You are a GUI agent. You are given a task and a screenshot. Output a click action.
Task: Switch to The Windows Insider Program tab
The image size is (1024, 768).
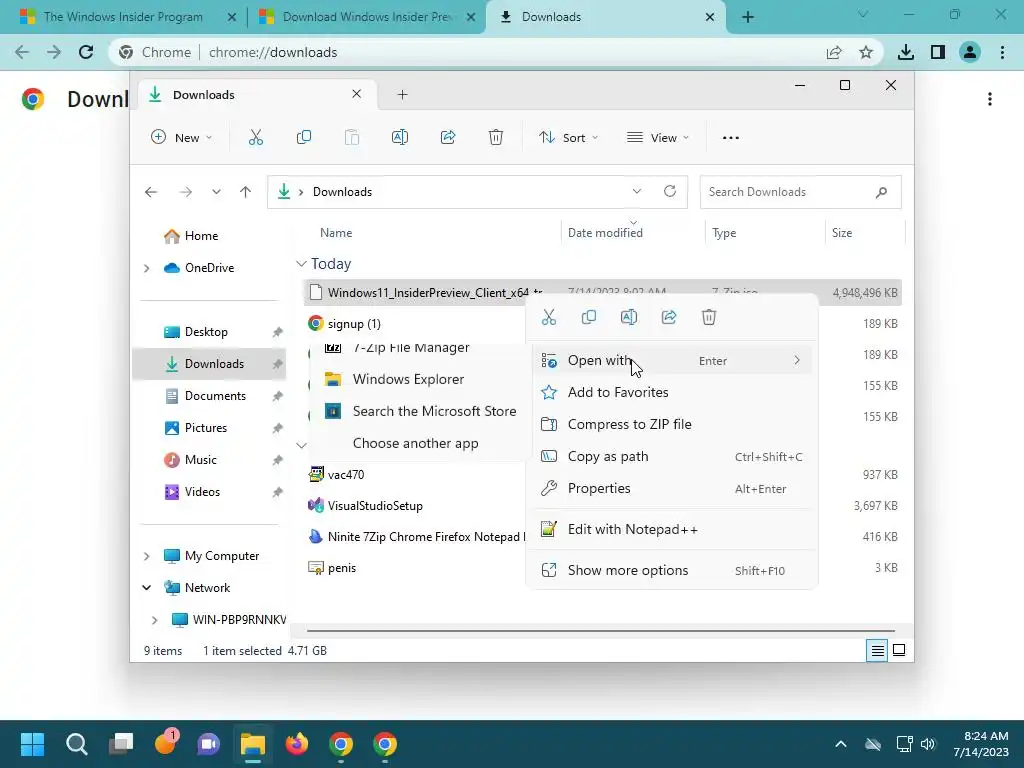pyautogui.click(x=123, y=17)
